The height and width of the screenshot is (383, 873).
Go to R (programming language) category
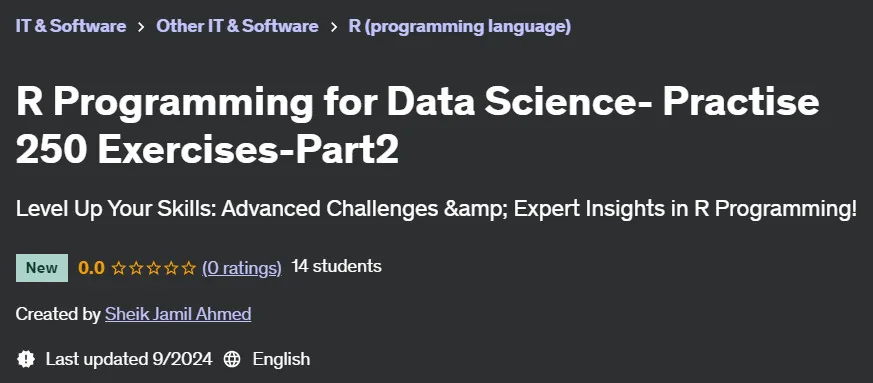(459, 26)
